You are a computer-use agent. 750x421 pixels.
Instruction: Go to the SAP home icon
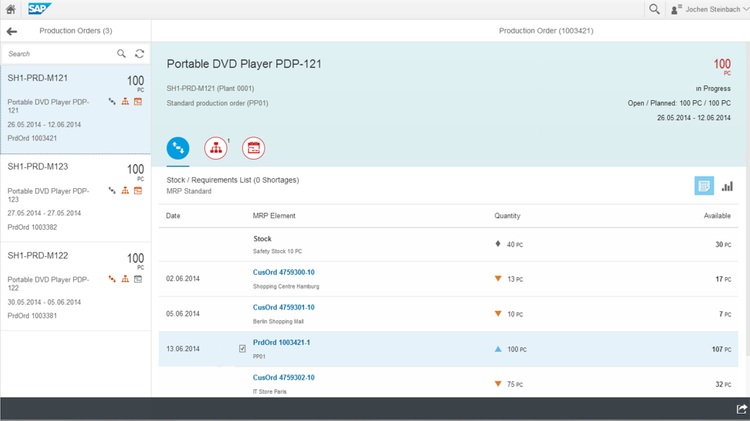coord(11,9)
